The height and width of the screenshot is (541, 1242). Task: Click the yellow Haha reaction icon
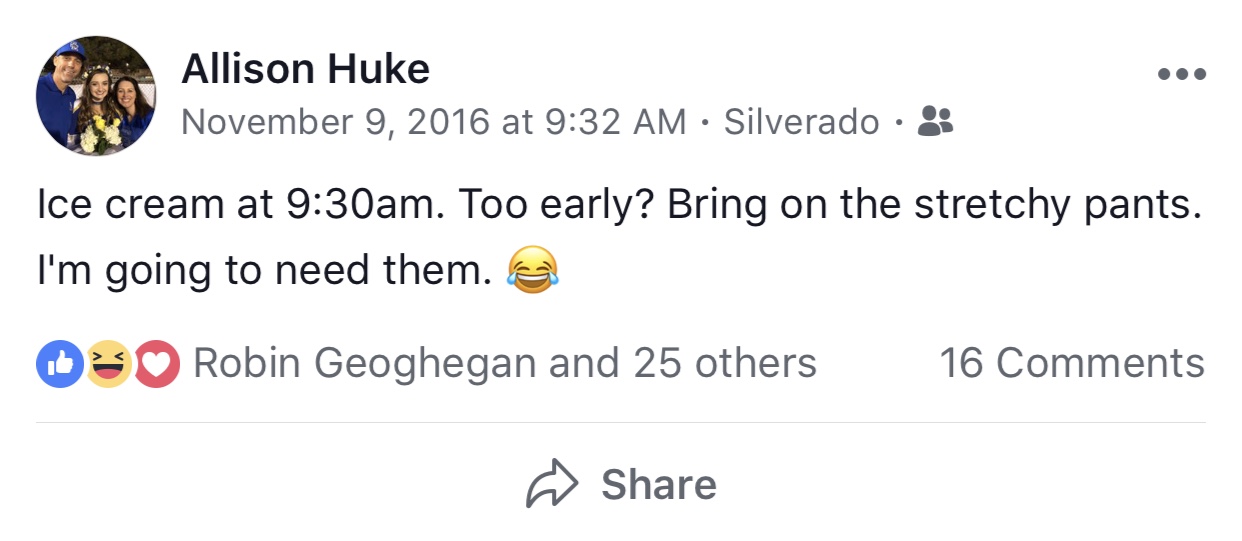pyautogui.click(x=108, y=364)
